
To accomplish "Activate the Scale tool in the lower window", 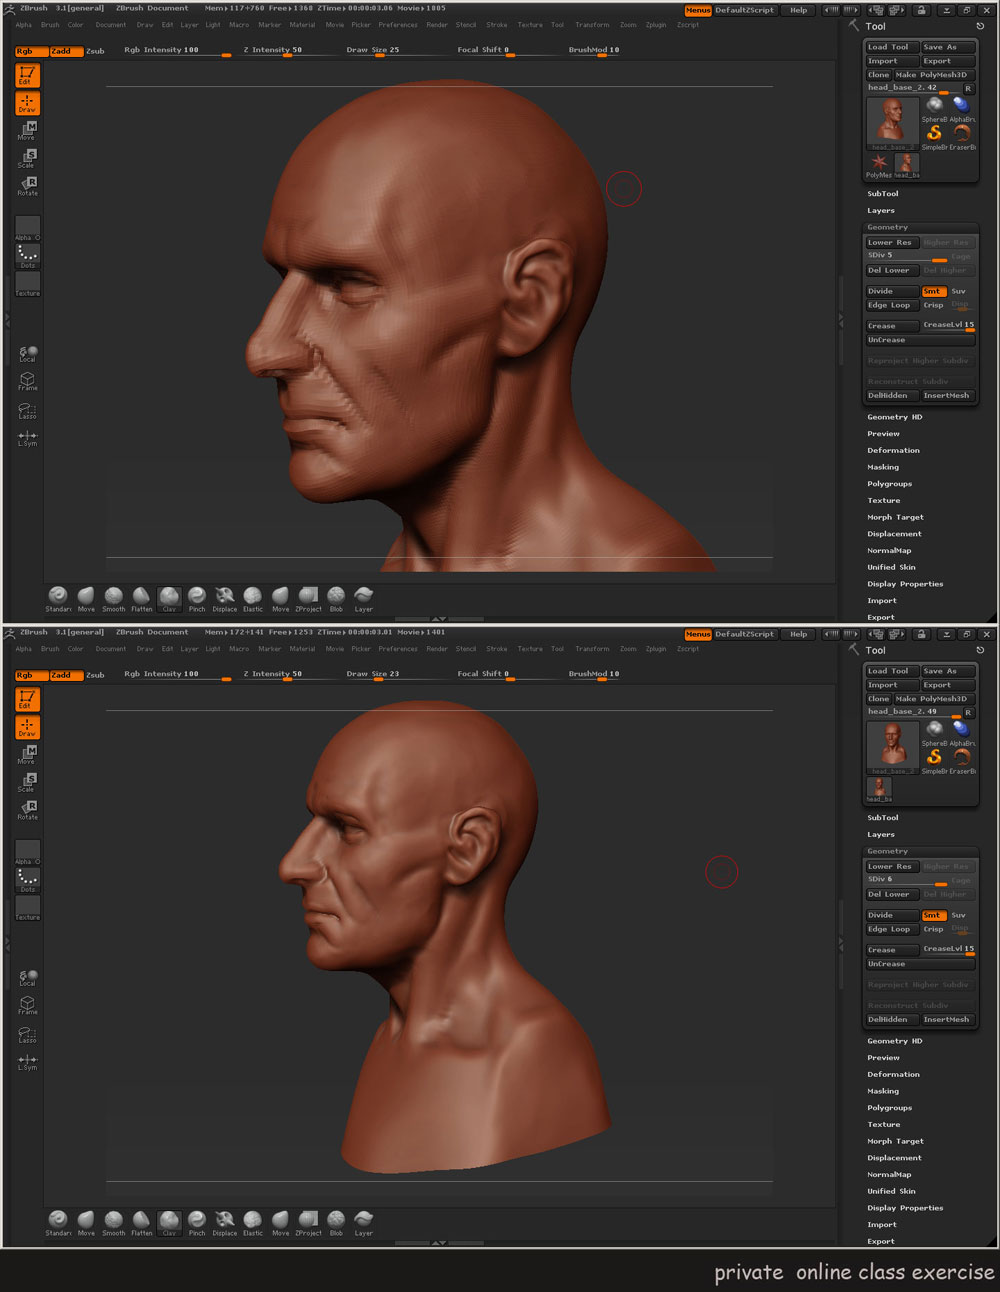I will pos(27,782).
